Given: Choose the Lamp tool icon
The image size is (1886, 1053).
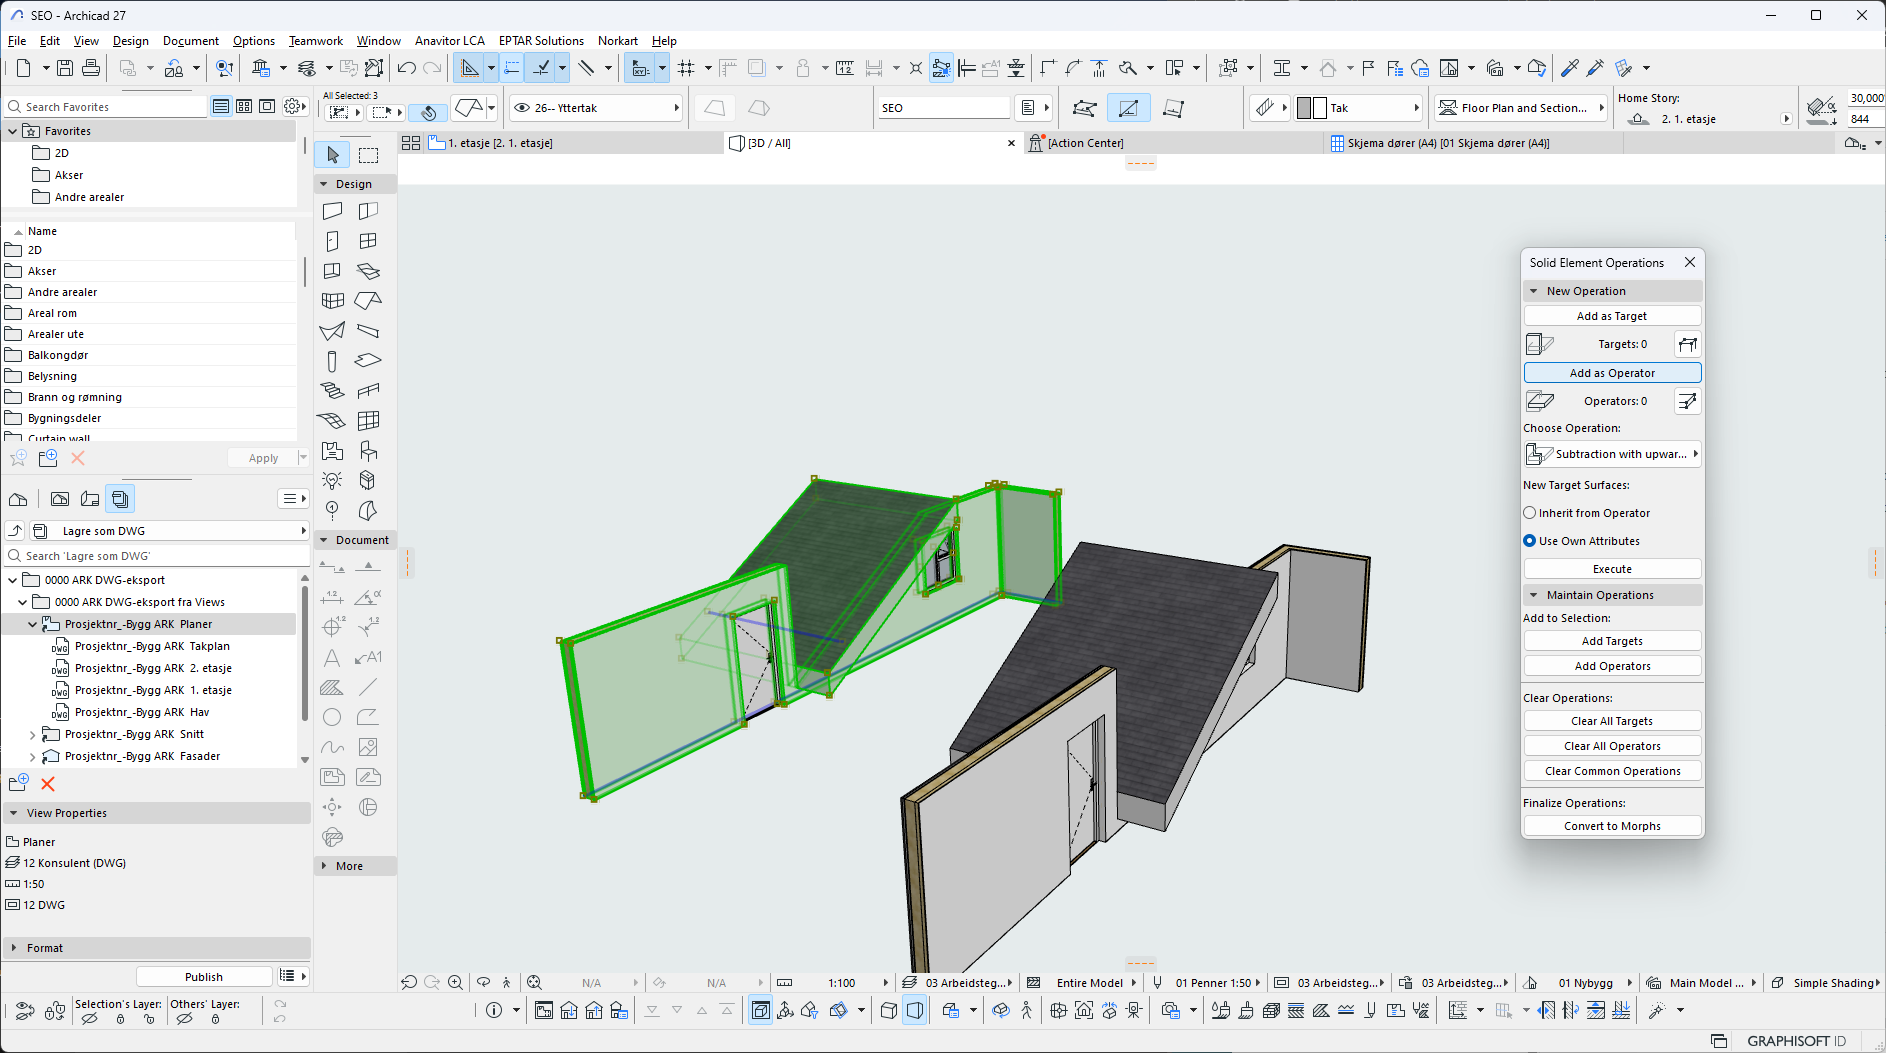Looking at the screenshot, I should [332, 481].
